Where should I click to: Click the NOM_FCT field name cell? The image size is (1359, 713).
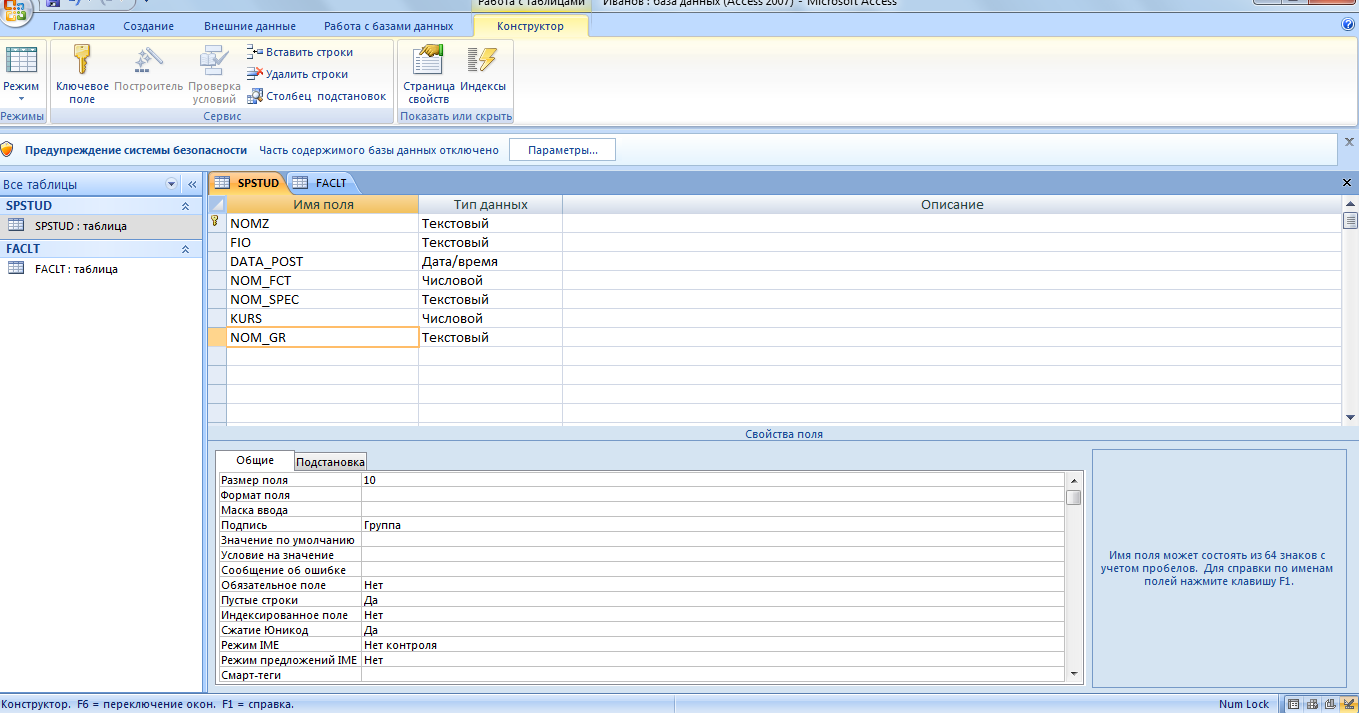click(x=322, y=281)
